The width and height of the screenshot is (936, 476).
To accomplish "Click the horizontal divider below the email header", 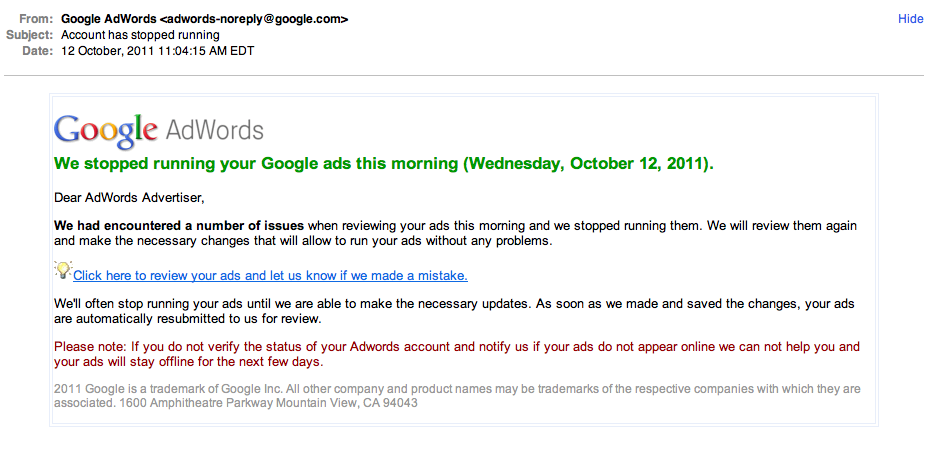I will pos(464,76).
